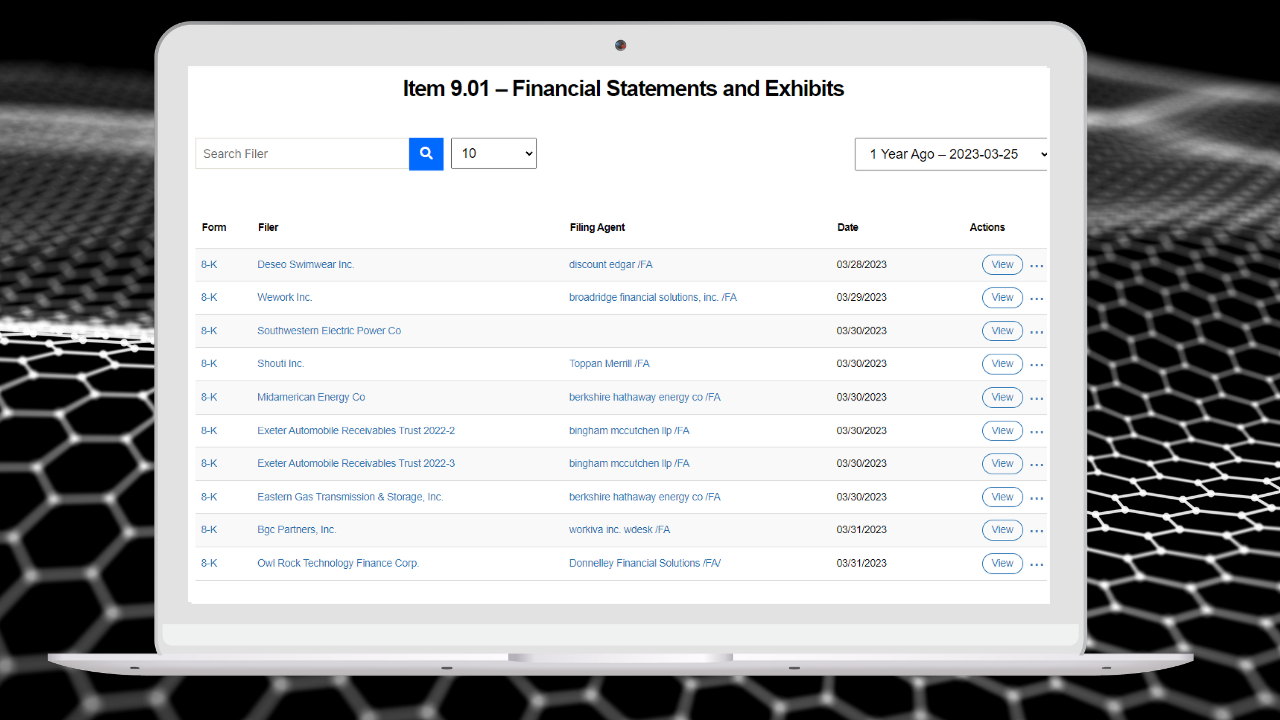Open the 1 Year Ago date range dropdown
The width and height of the screenshot is (1280, 720).
951,155
